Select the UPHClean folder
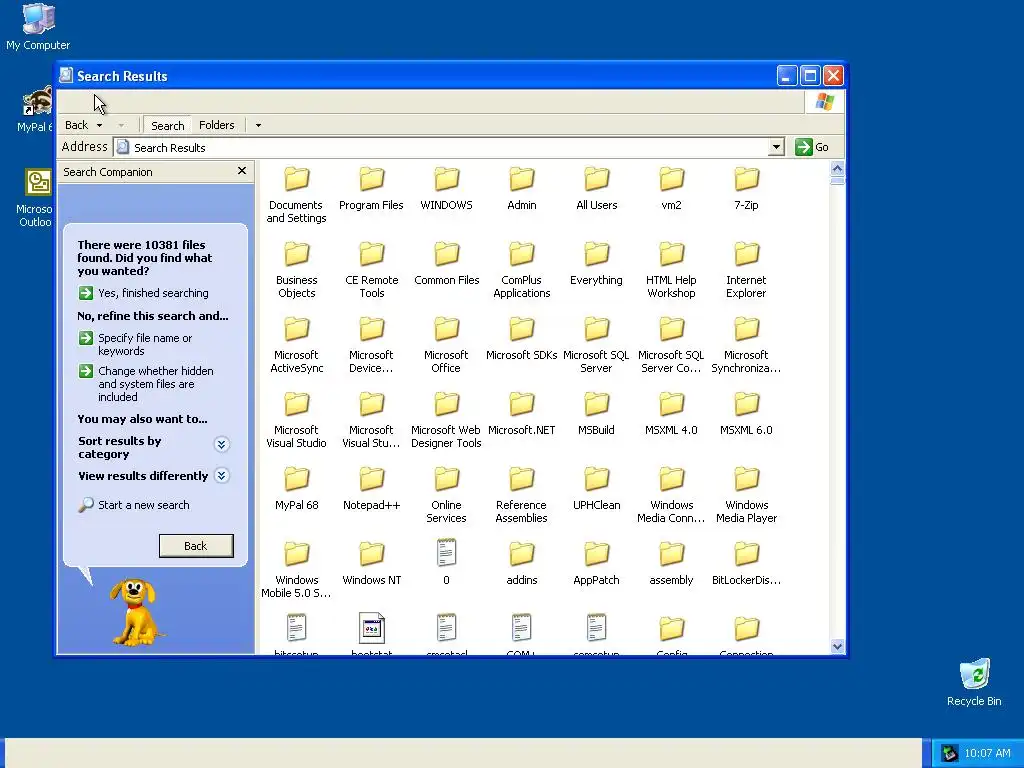 (597, 488)
